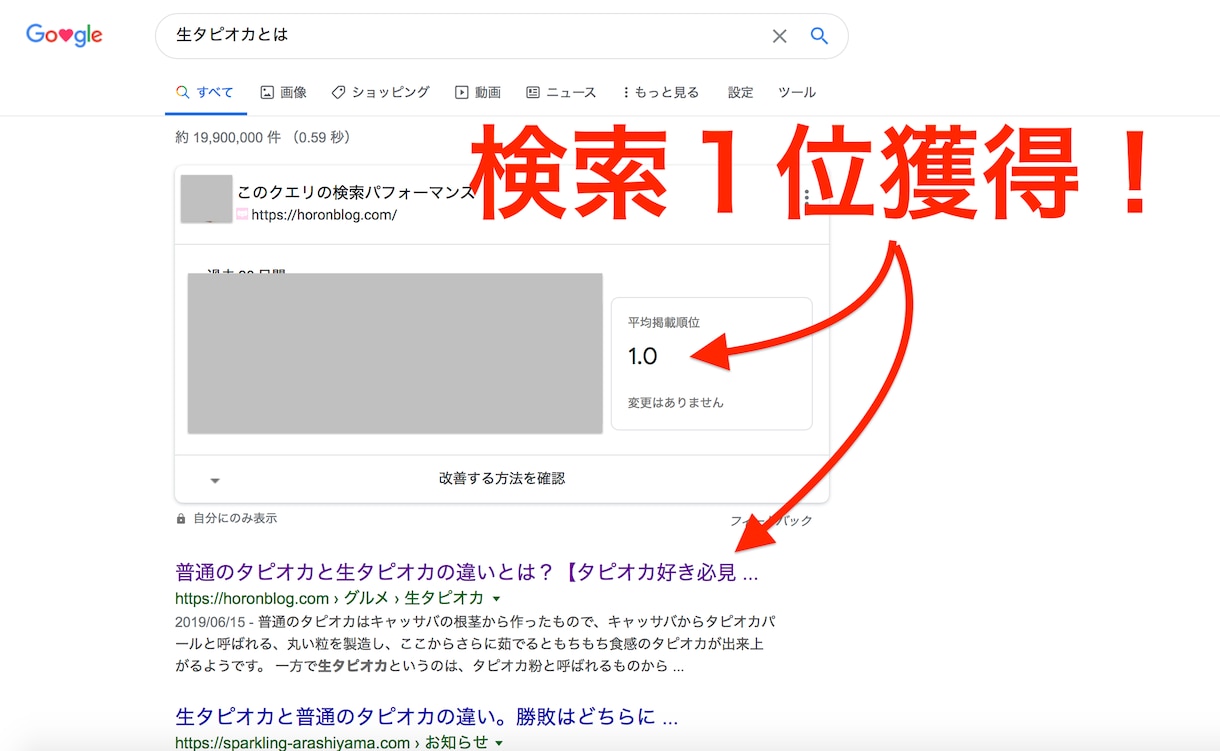
Task: Click the down arrow beside 改善する方法を確認
Action: [215, 481]
